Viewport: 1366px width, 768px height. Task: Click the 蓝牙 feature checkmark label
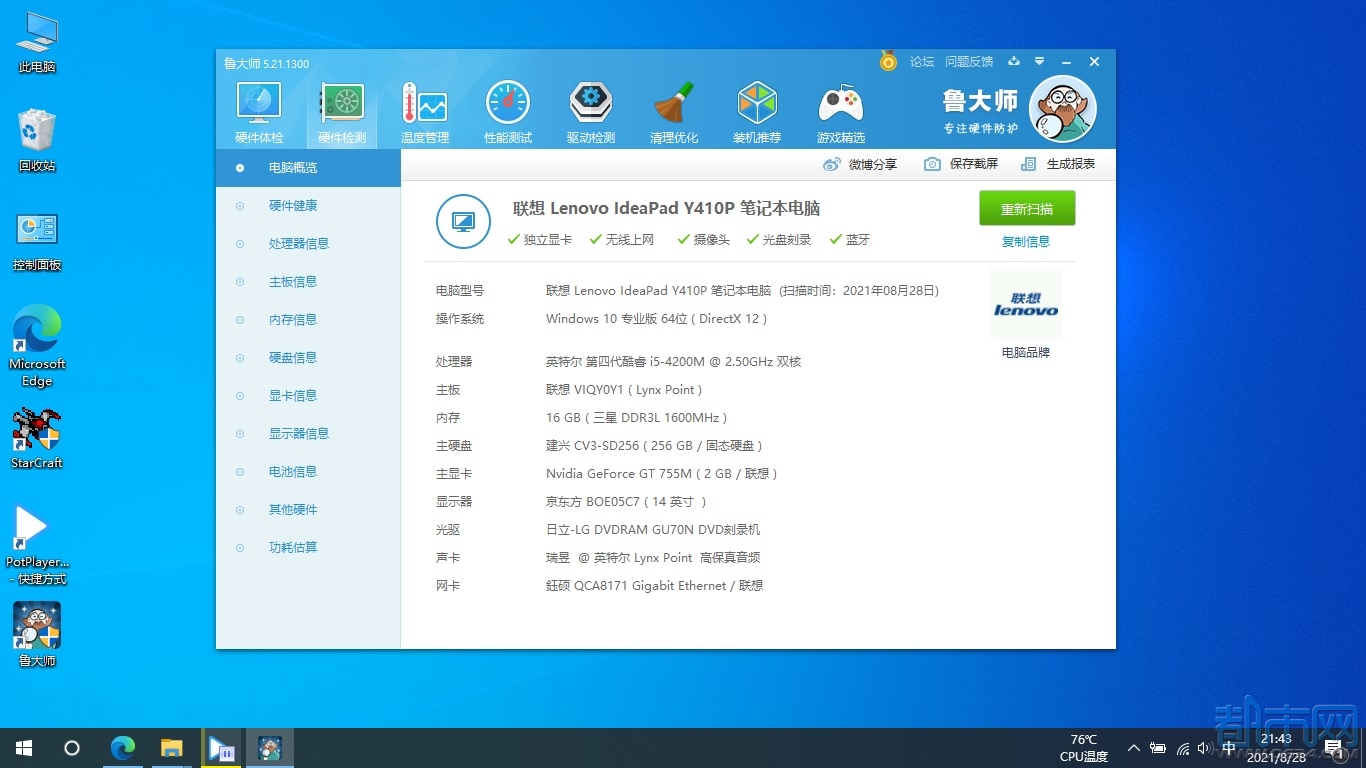click(x=850, y=240)
